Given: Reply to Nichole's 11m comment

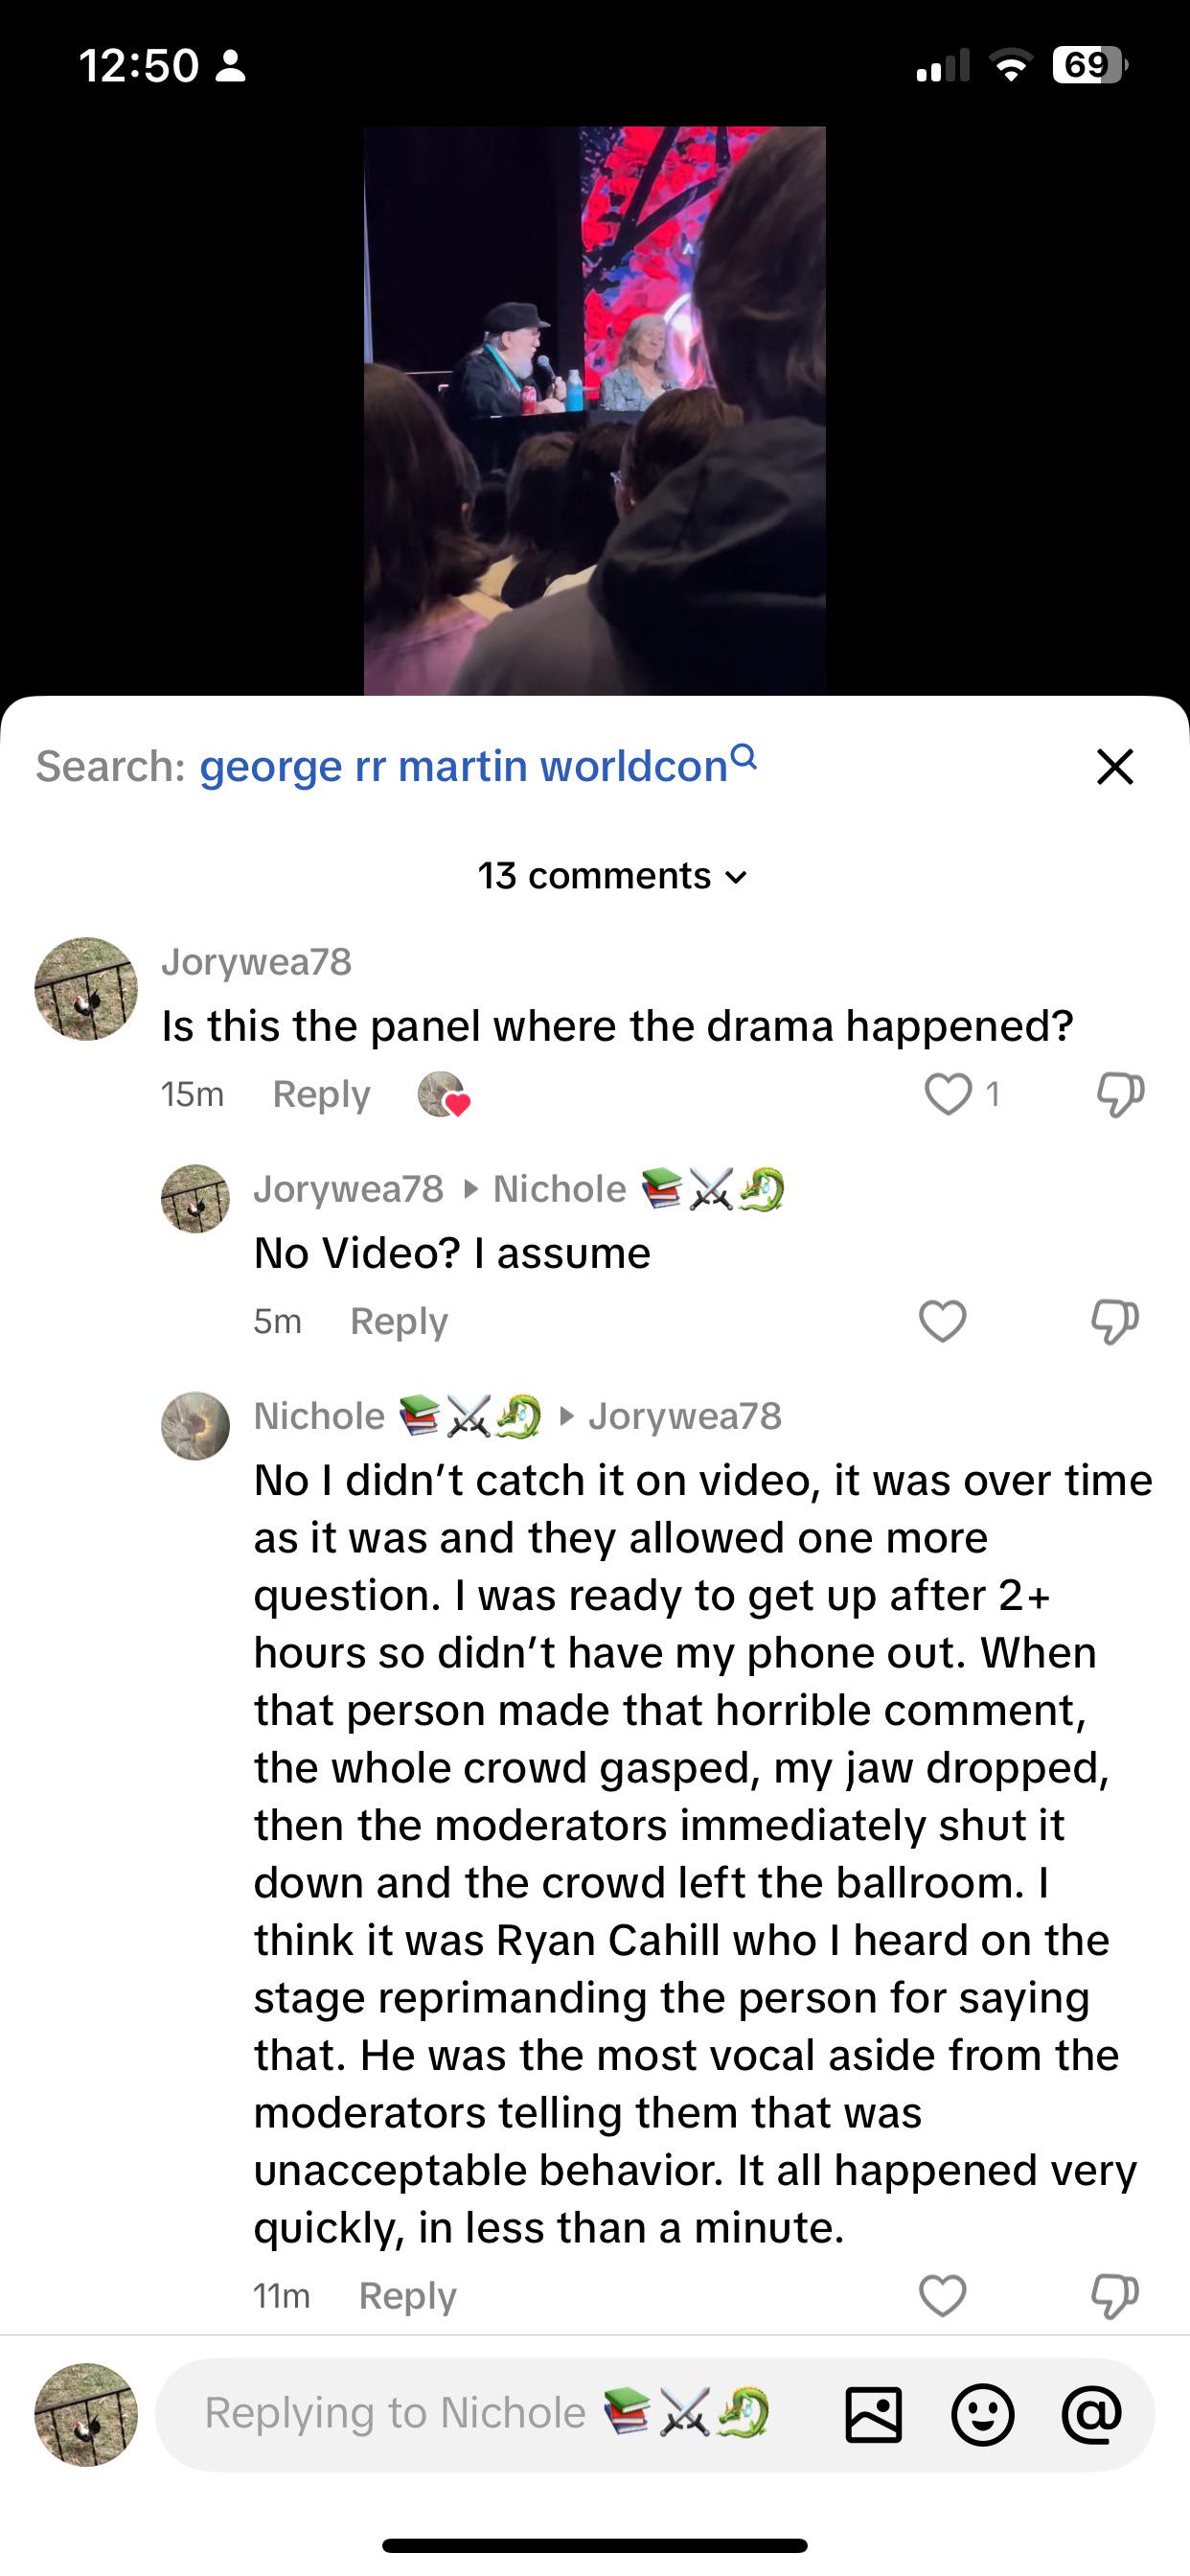Looking at the screenshot, I should (407, 2295).
